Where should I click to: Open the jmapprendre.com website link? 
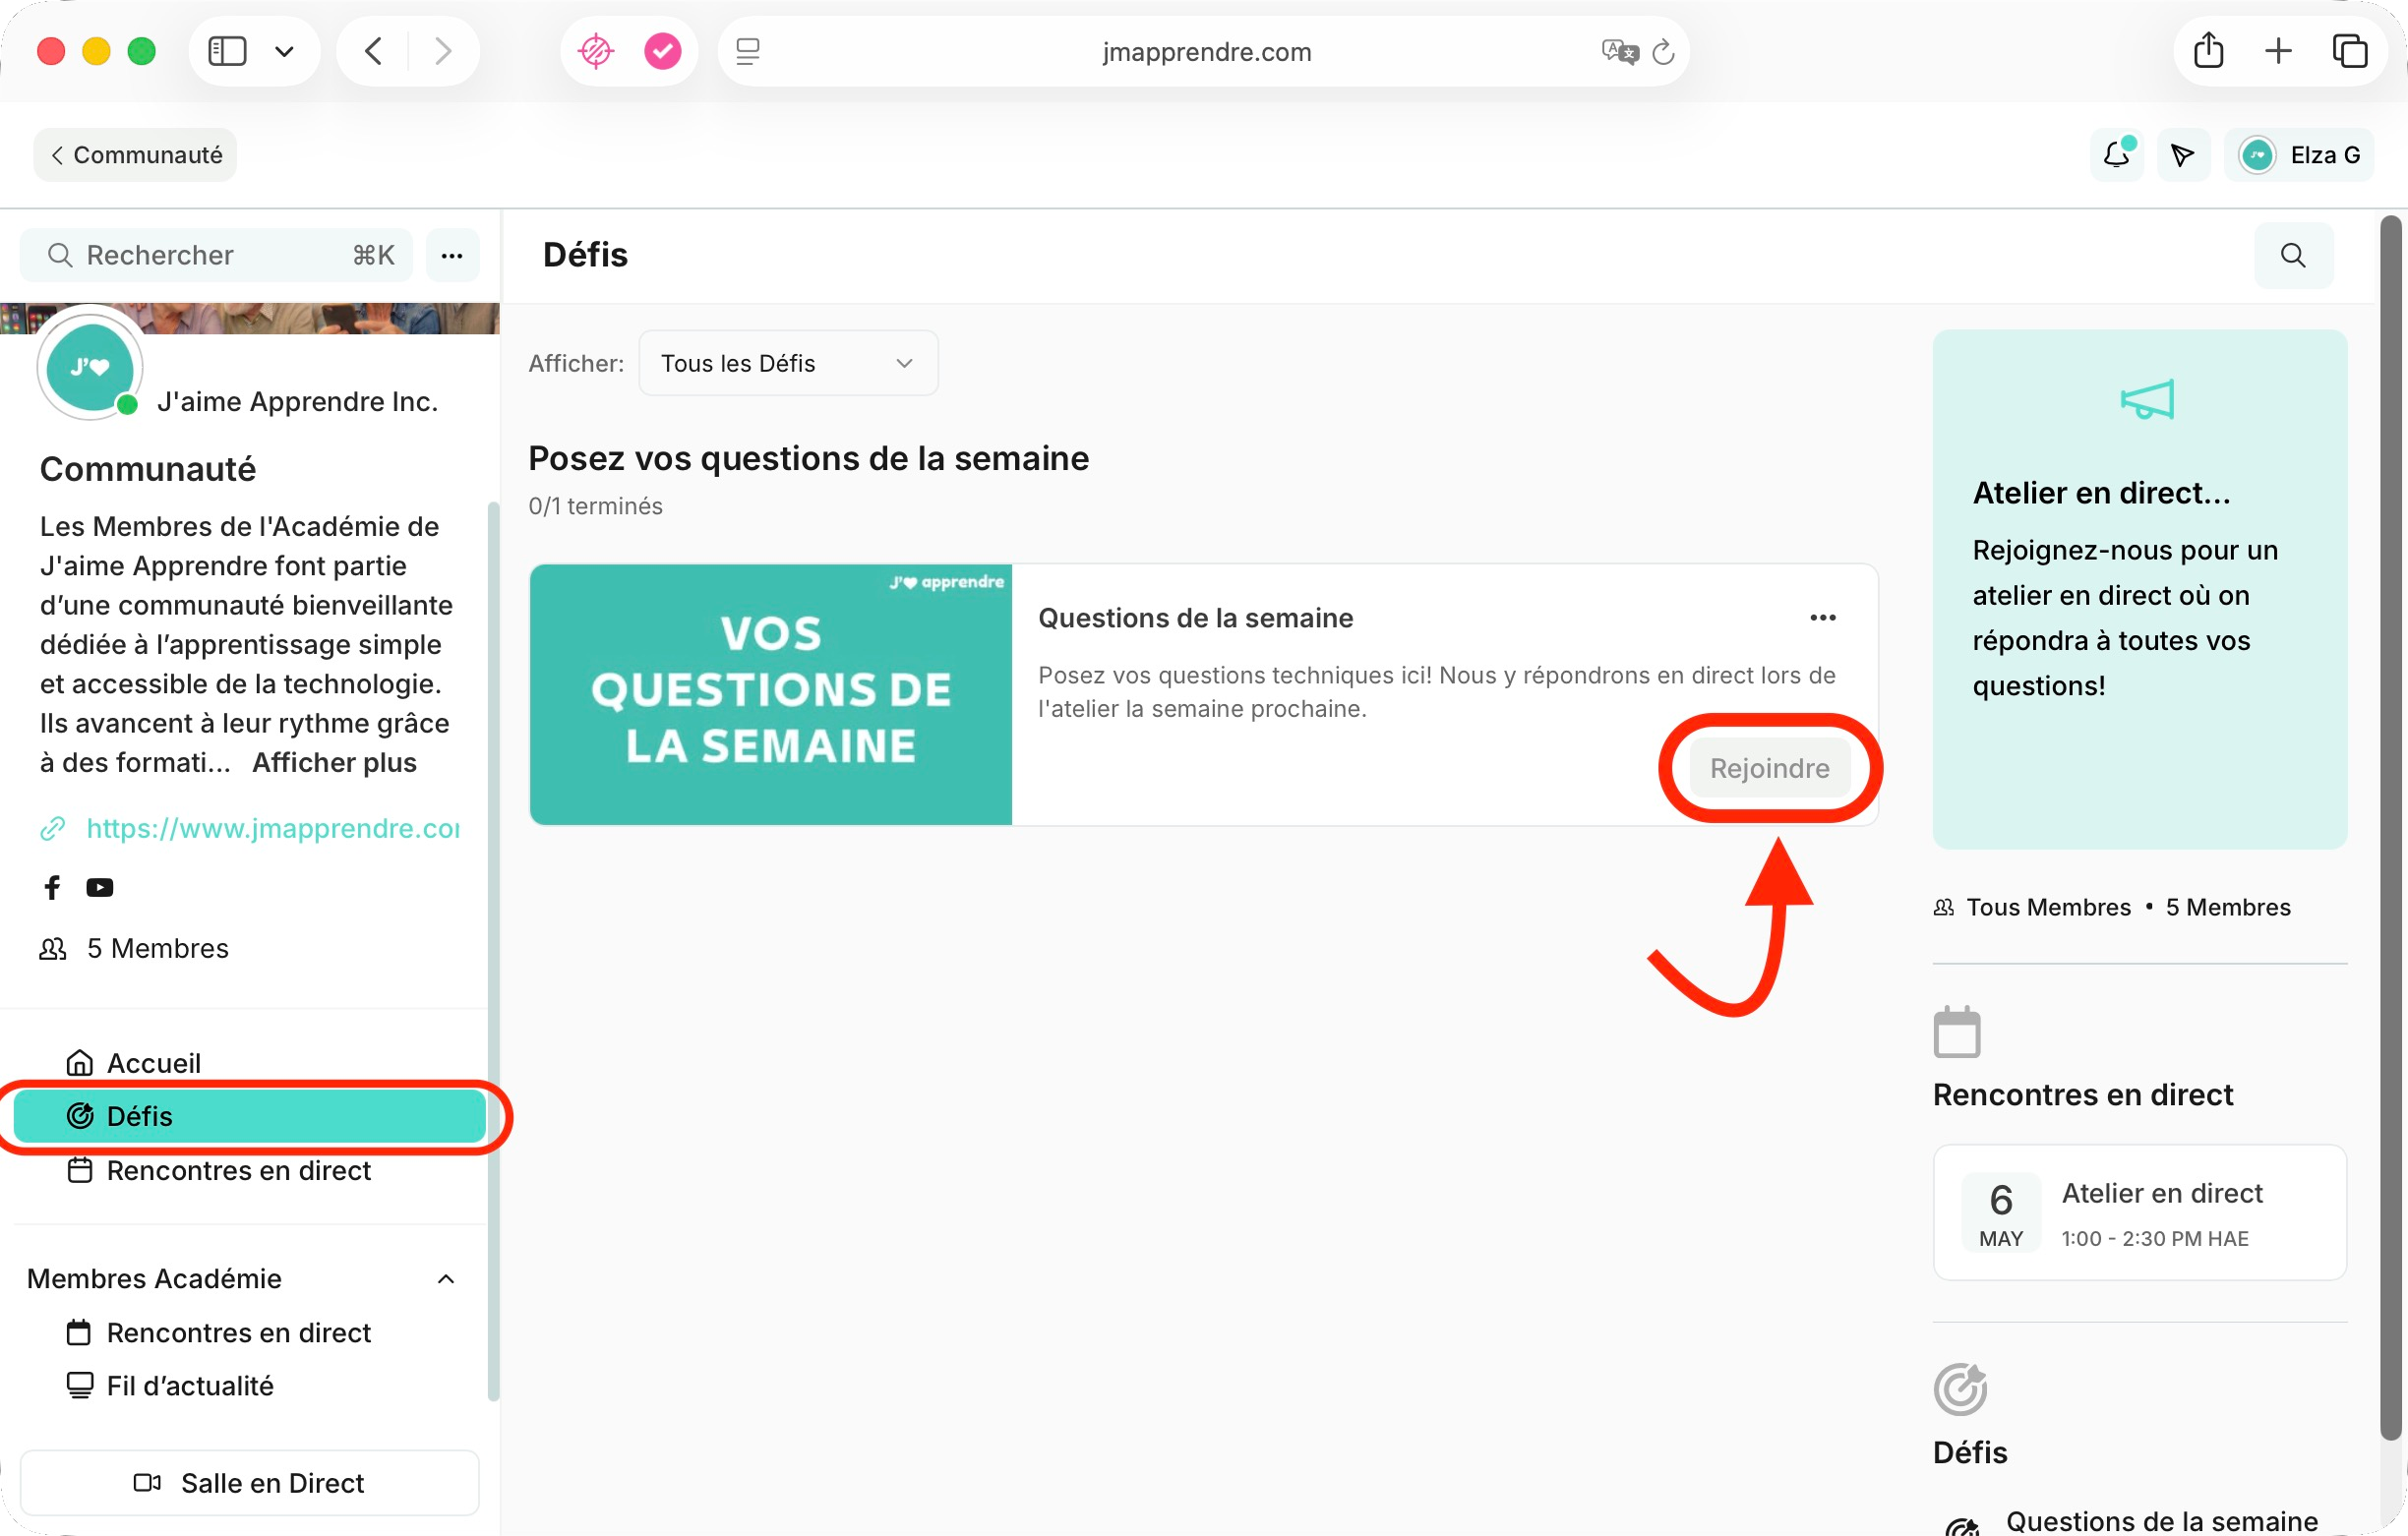(x=272, y=828)
